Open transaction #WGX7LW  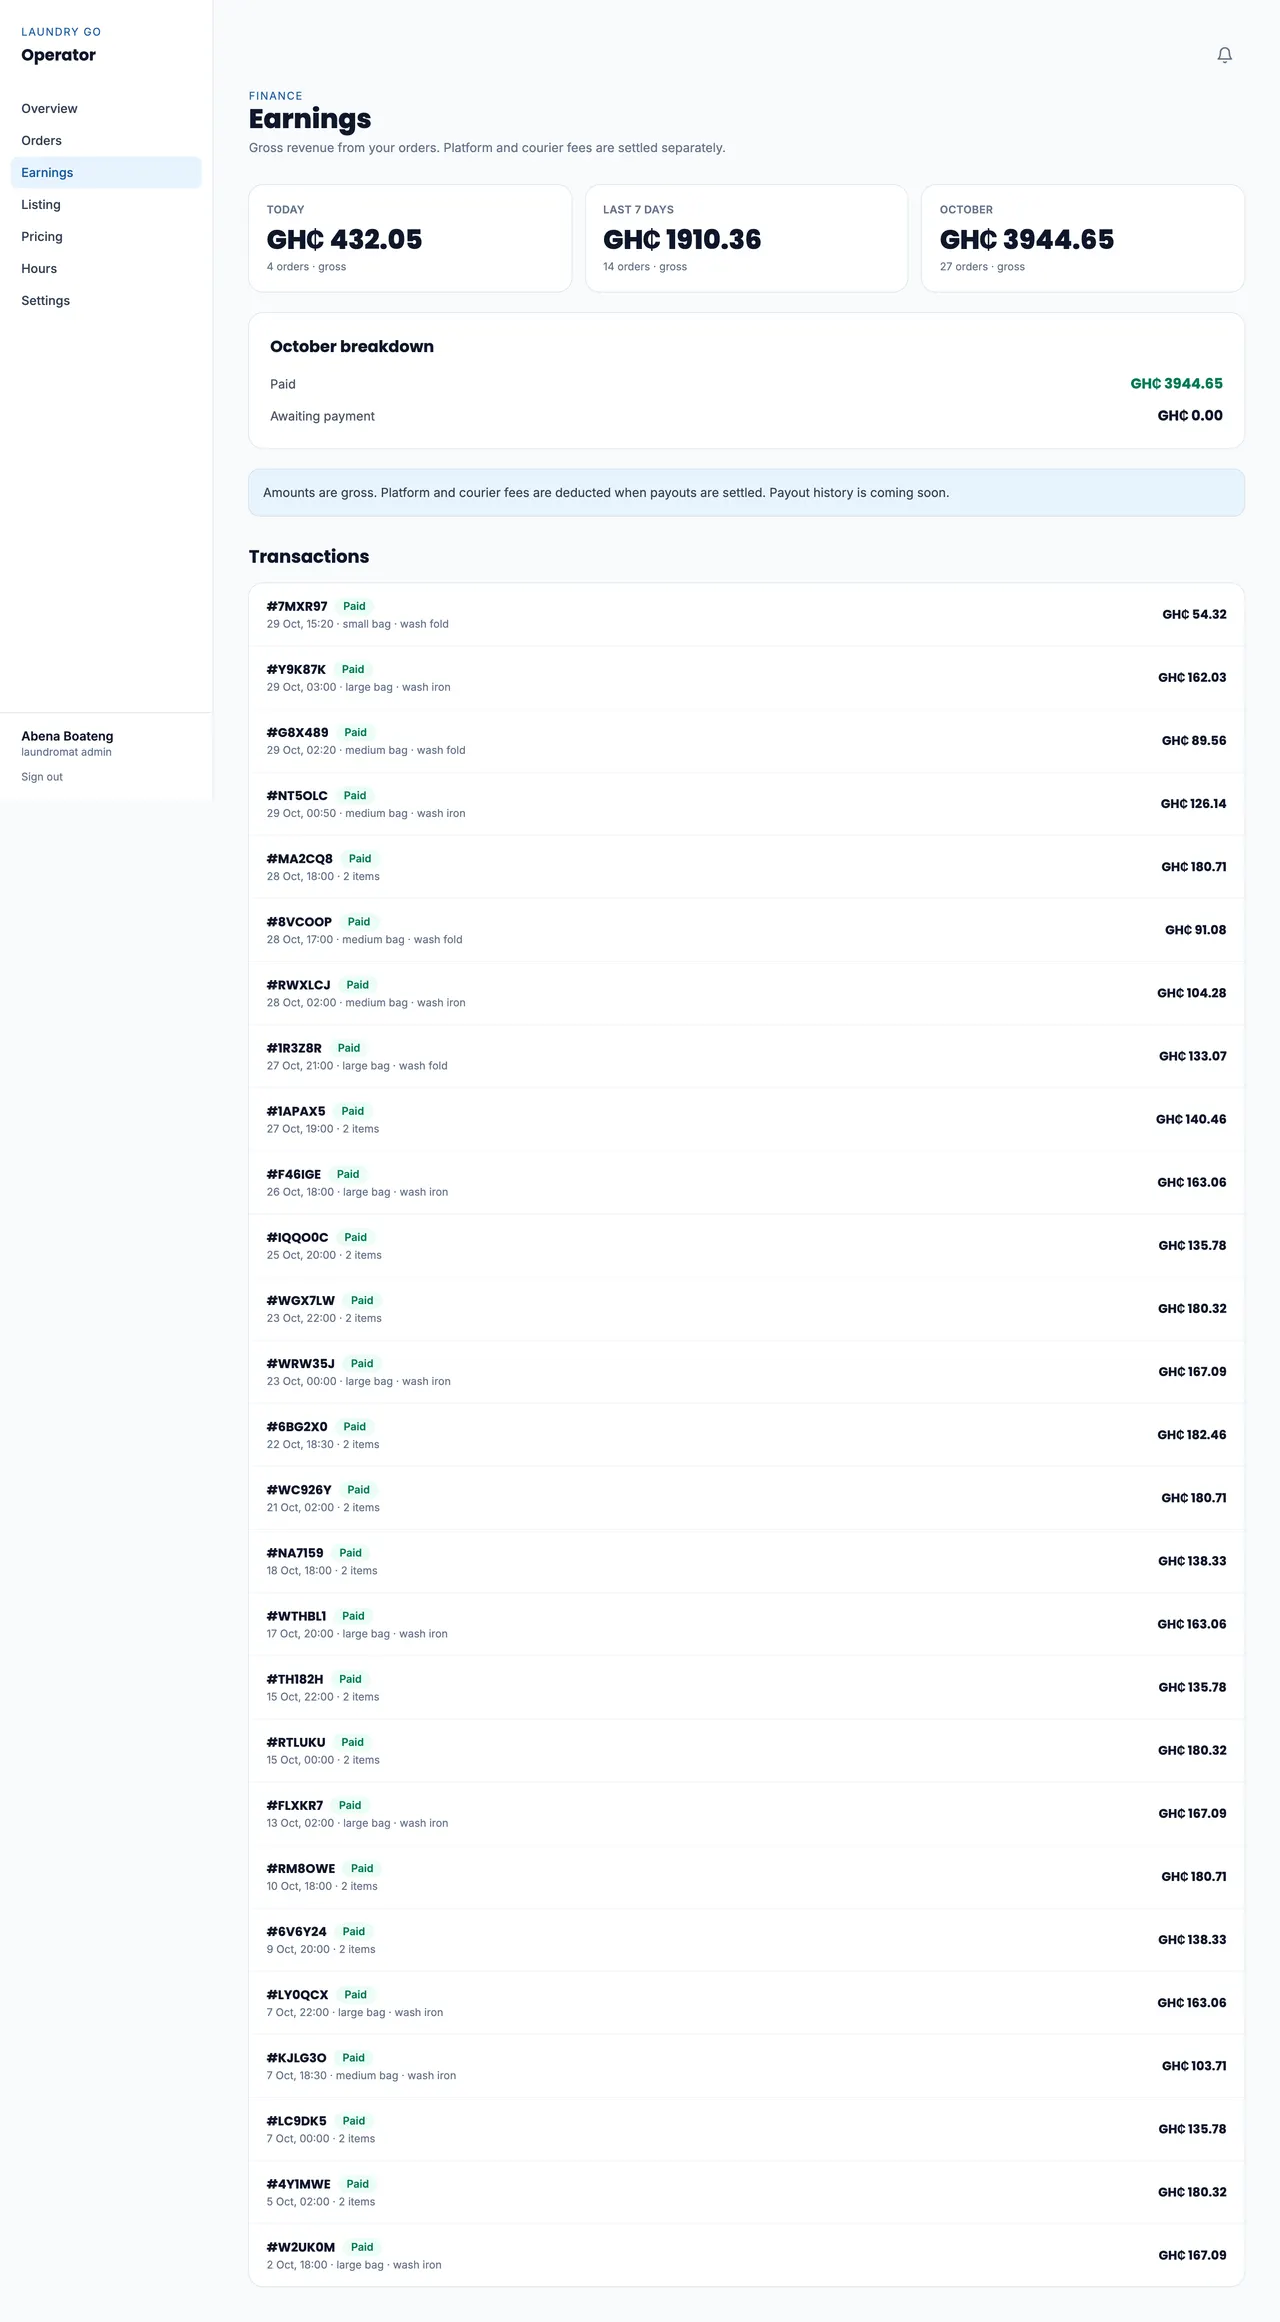point(746,1308)
